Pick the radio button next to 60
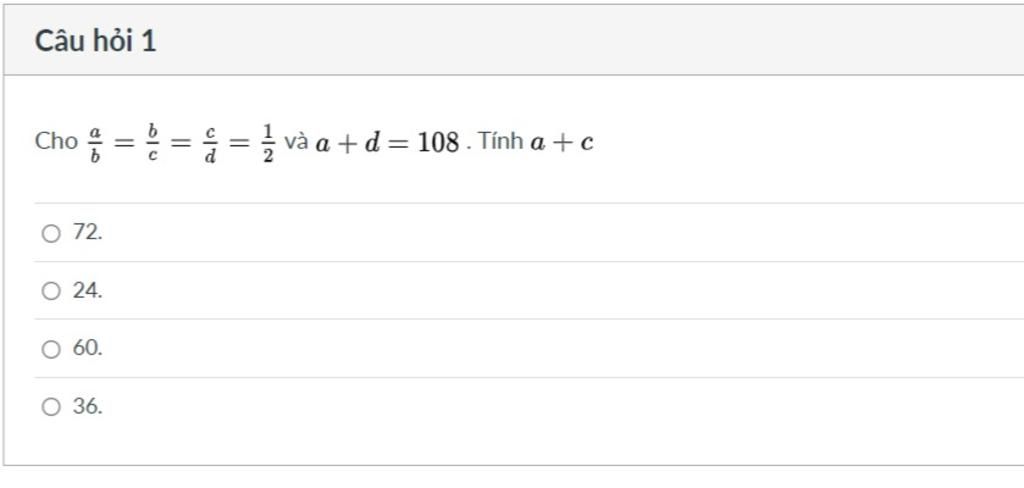Screen dimensions: 1024x488 tap(51, 349)
